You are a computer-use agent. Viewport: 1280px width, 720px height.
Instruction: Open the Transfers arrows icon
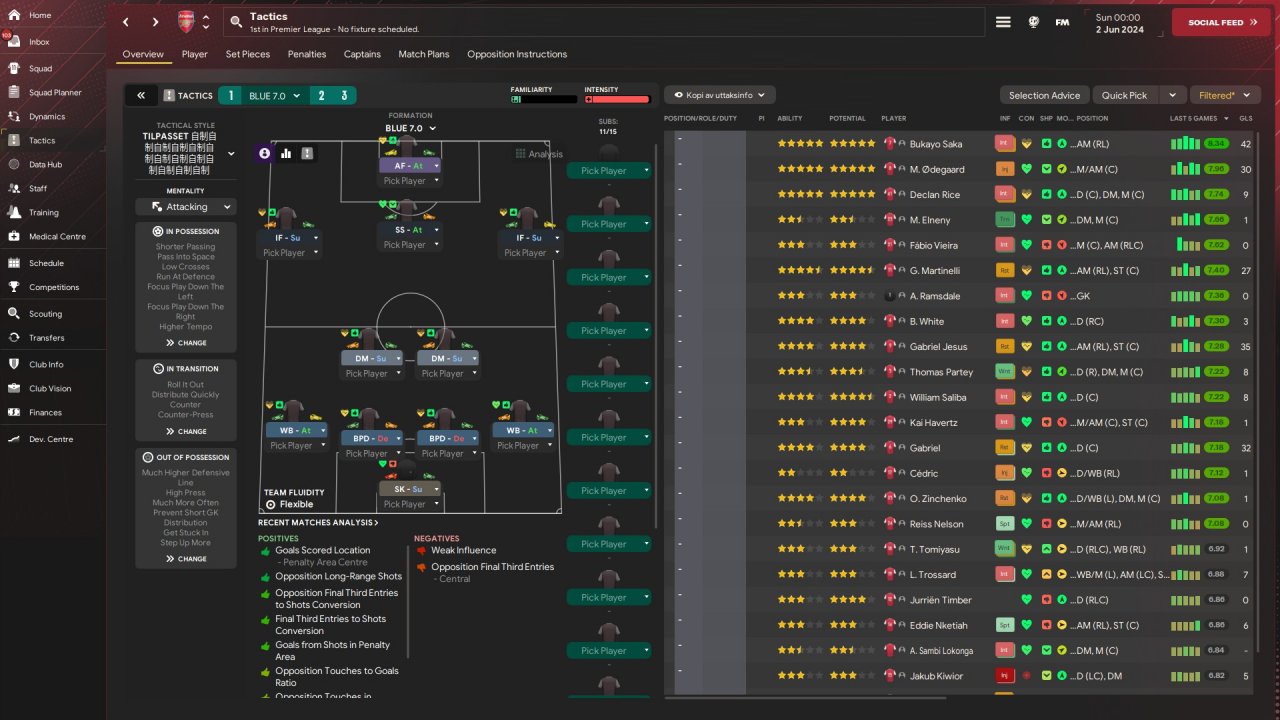tap(14, 338)
